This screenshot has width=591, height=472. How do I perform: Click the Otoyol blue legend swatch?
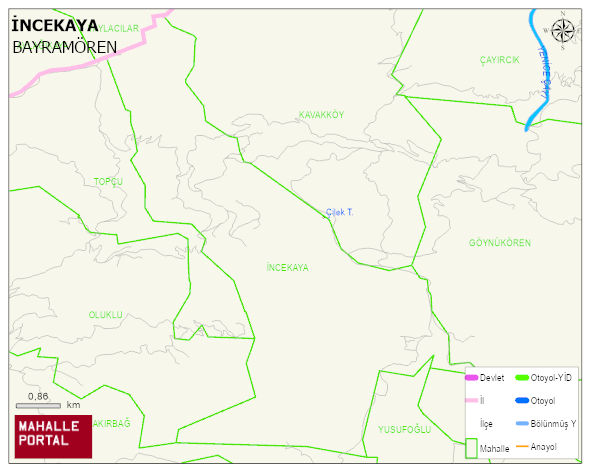point(522,400)
